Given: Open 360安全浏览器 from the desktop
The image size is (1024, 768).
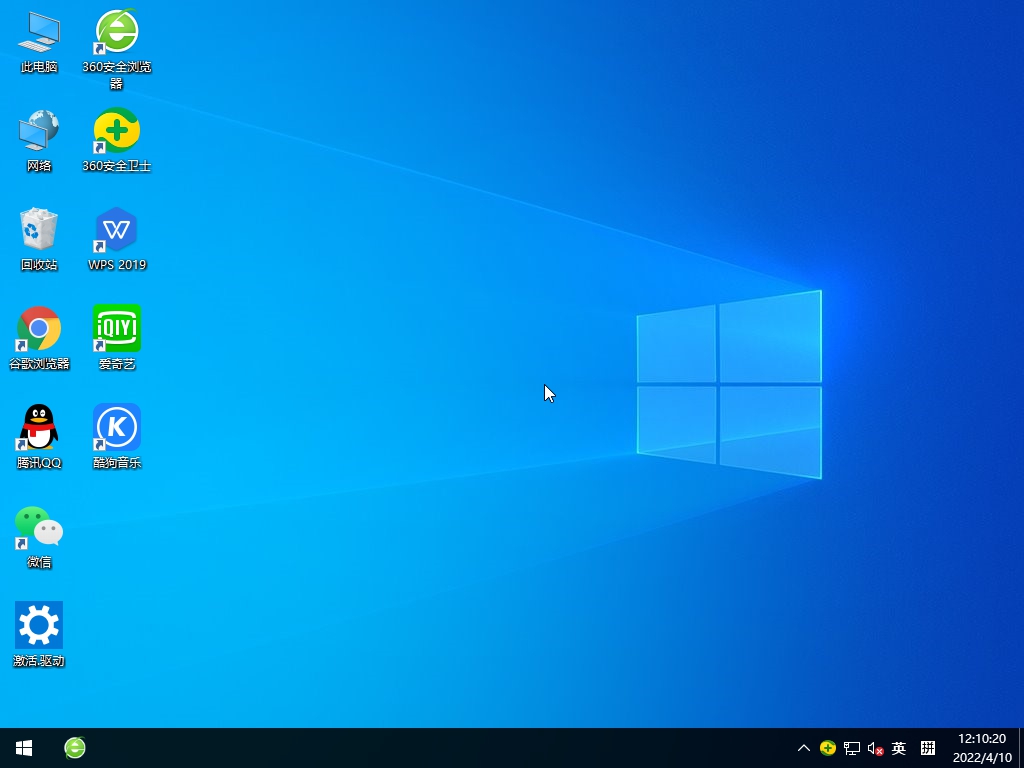Looking at the screenshot, I should pyautogui.click(x=117, y=32).
